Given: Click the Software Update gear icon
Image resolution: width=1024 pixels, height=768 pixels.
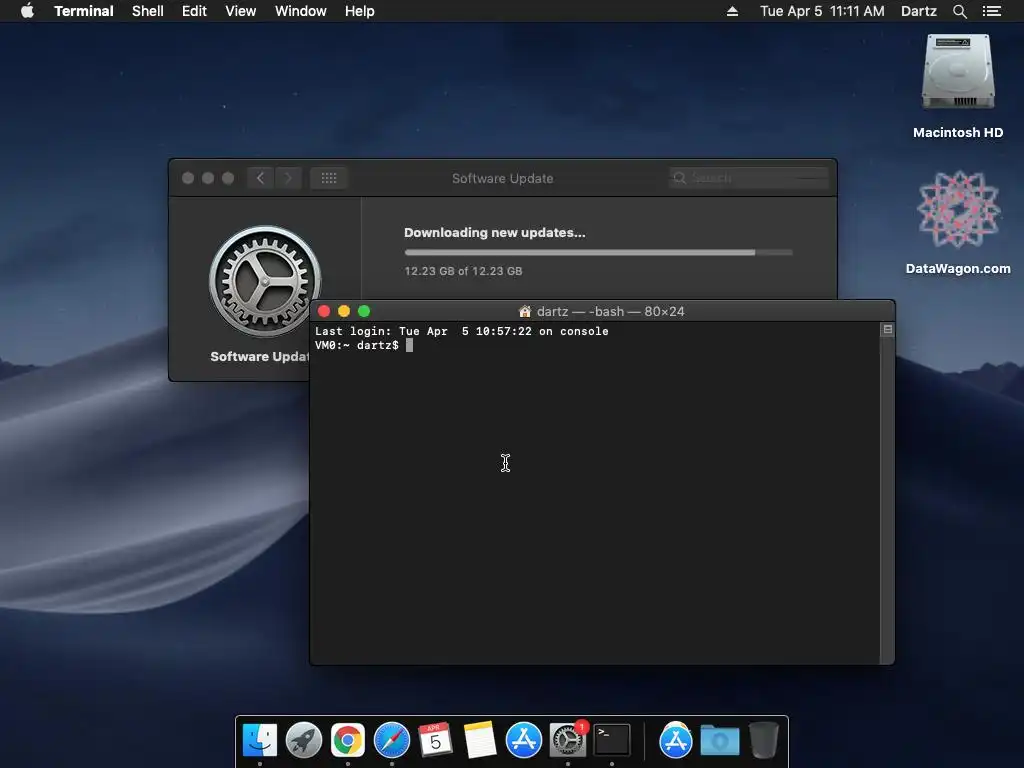Looking at the screenshot, I should (264, 281).
